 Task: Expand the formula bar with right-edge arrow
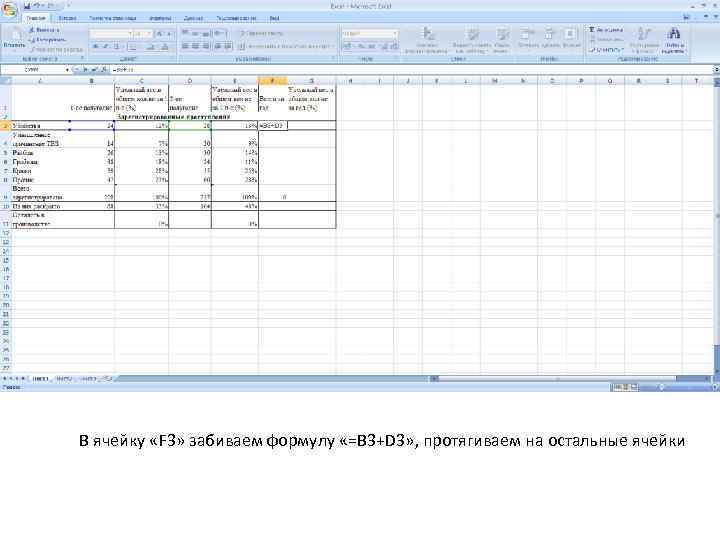pyautogui.click(x=716, y=70)
